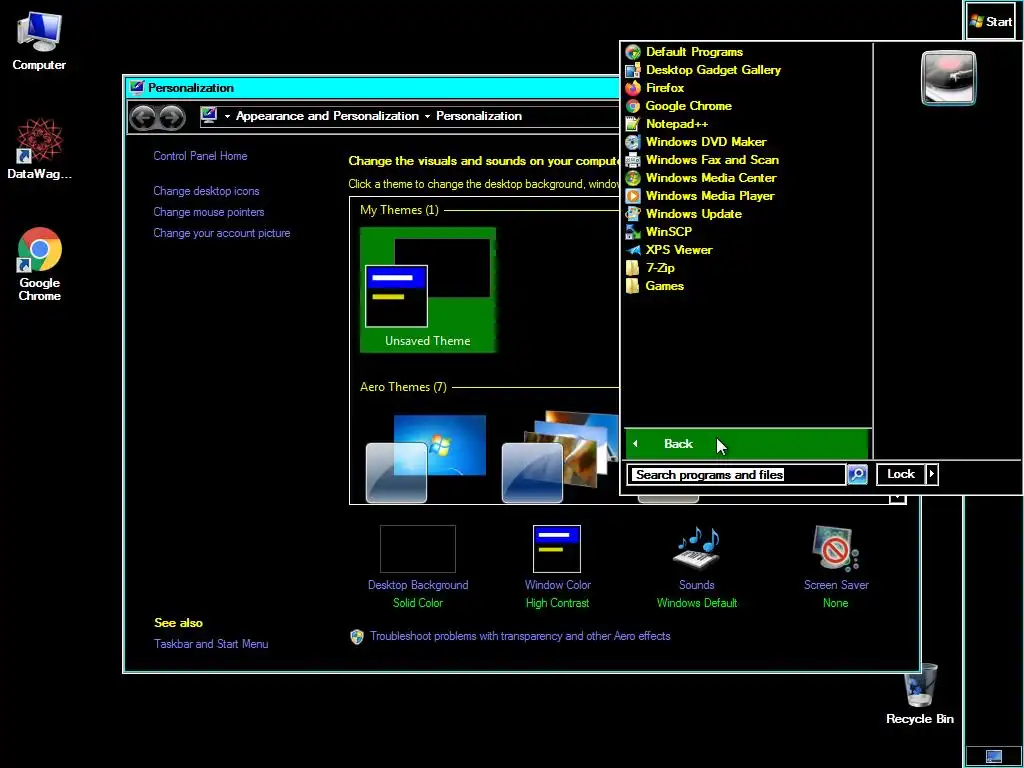Click the Lock button
1024x768 pixels.
(901, 474)
